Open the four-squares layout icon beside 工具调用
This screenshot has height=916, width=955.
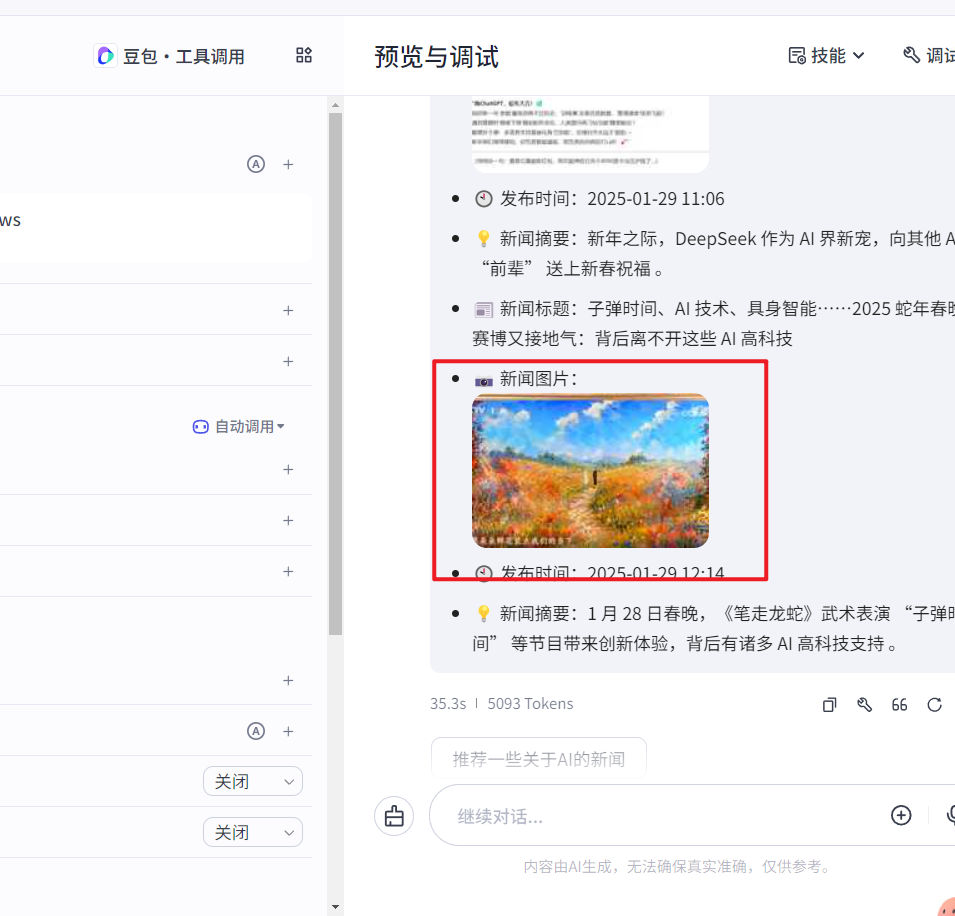click(304, 55)
